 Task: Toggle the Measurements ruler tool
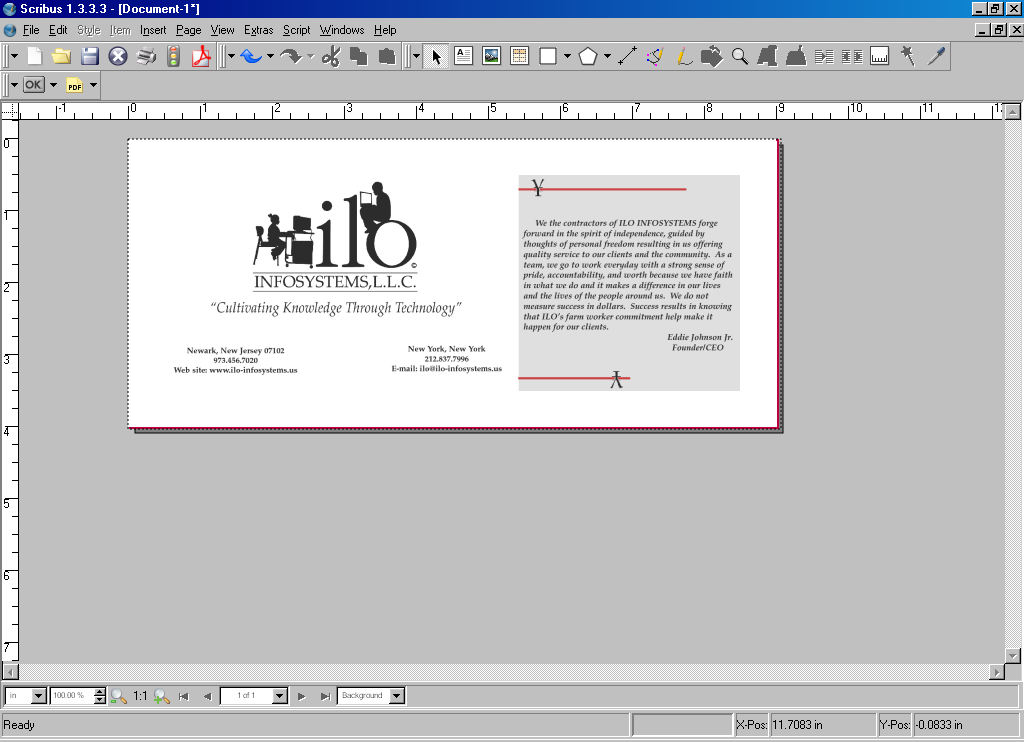point(880,56)
